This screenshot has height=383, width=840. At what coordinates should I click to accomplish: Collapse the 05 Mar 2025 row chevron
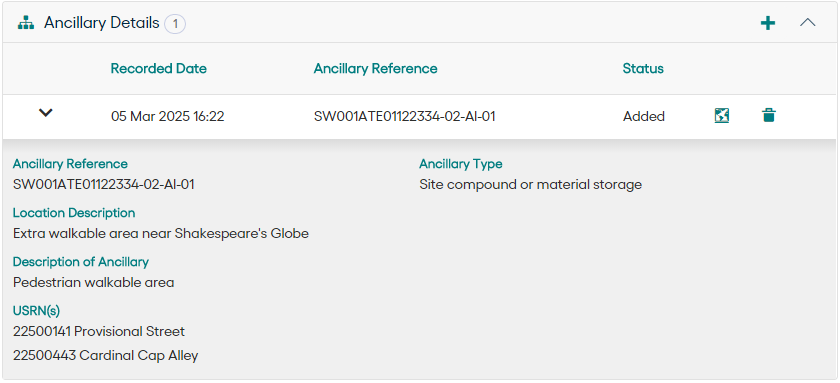pos(46,113)
